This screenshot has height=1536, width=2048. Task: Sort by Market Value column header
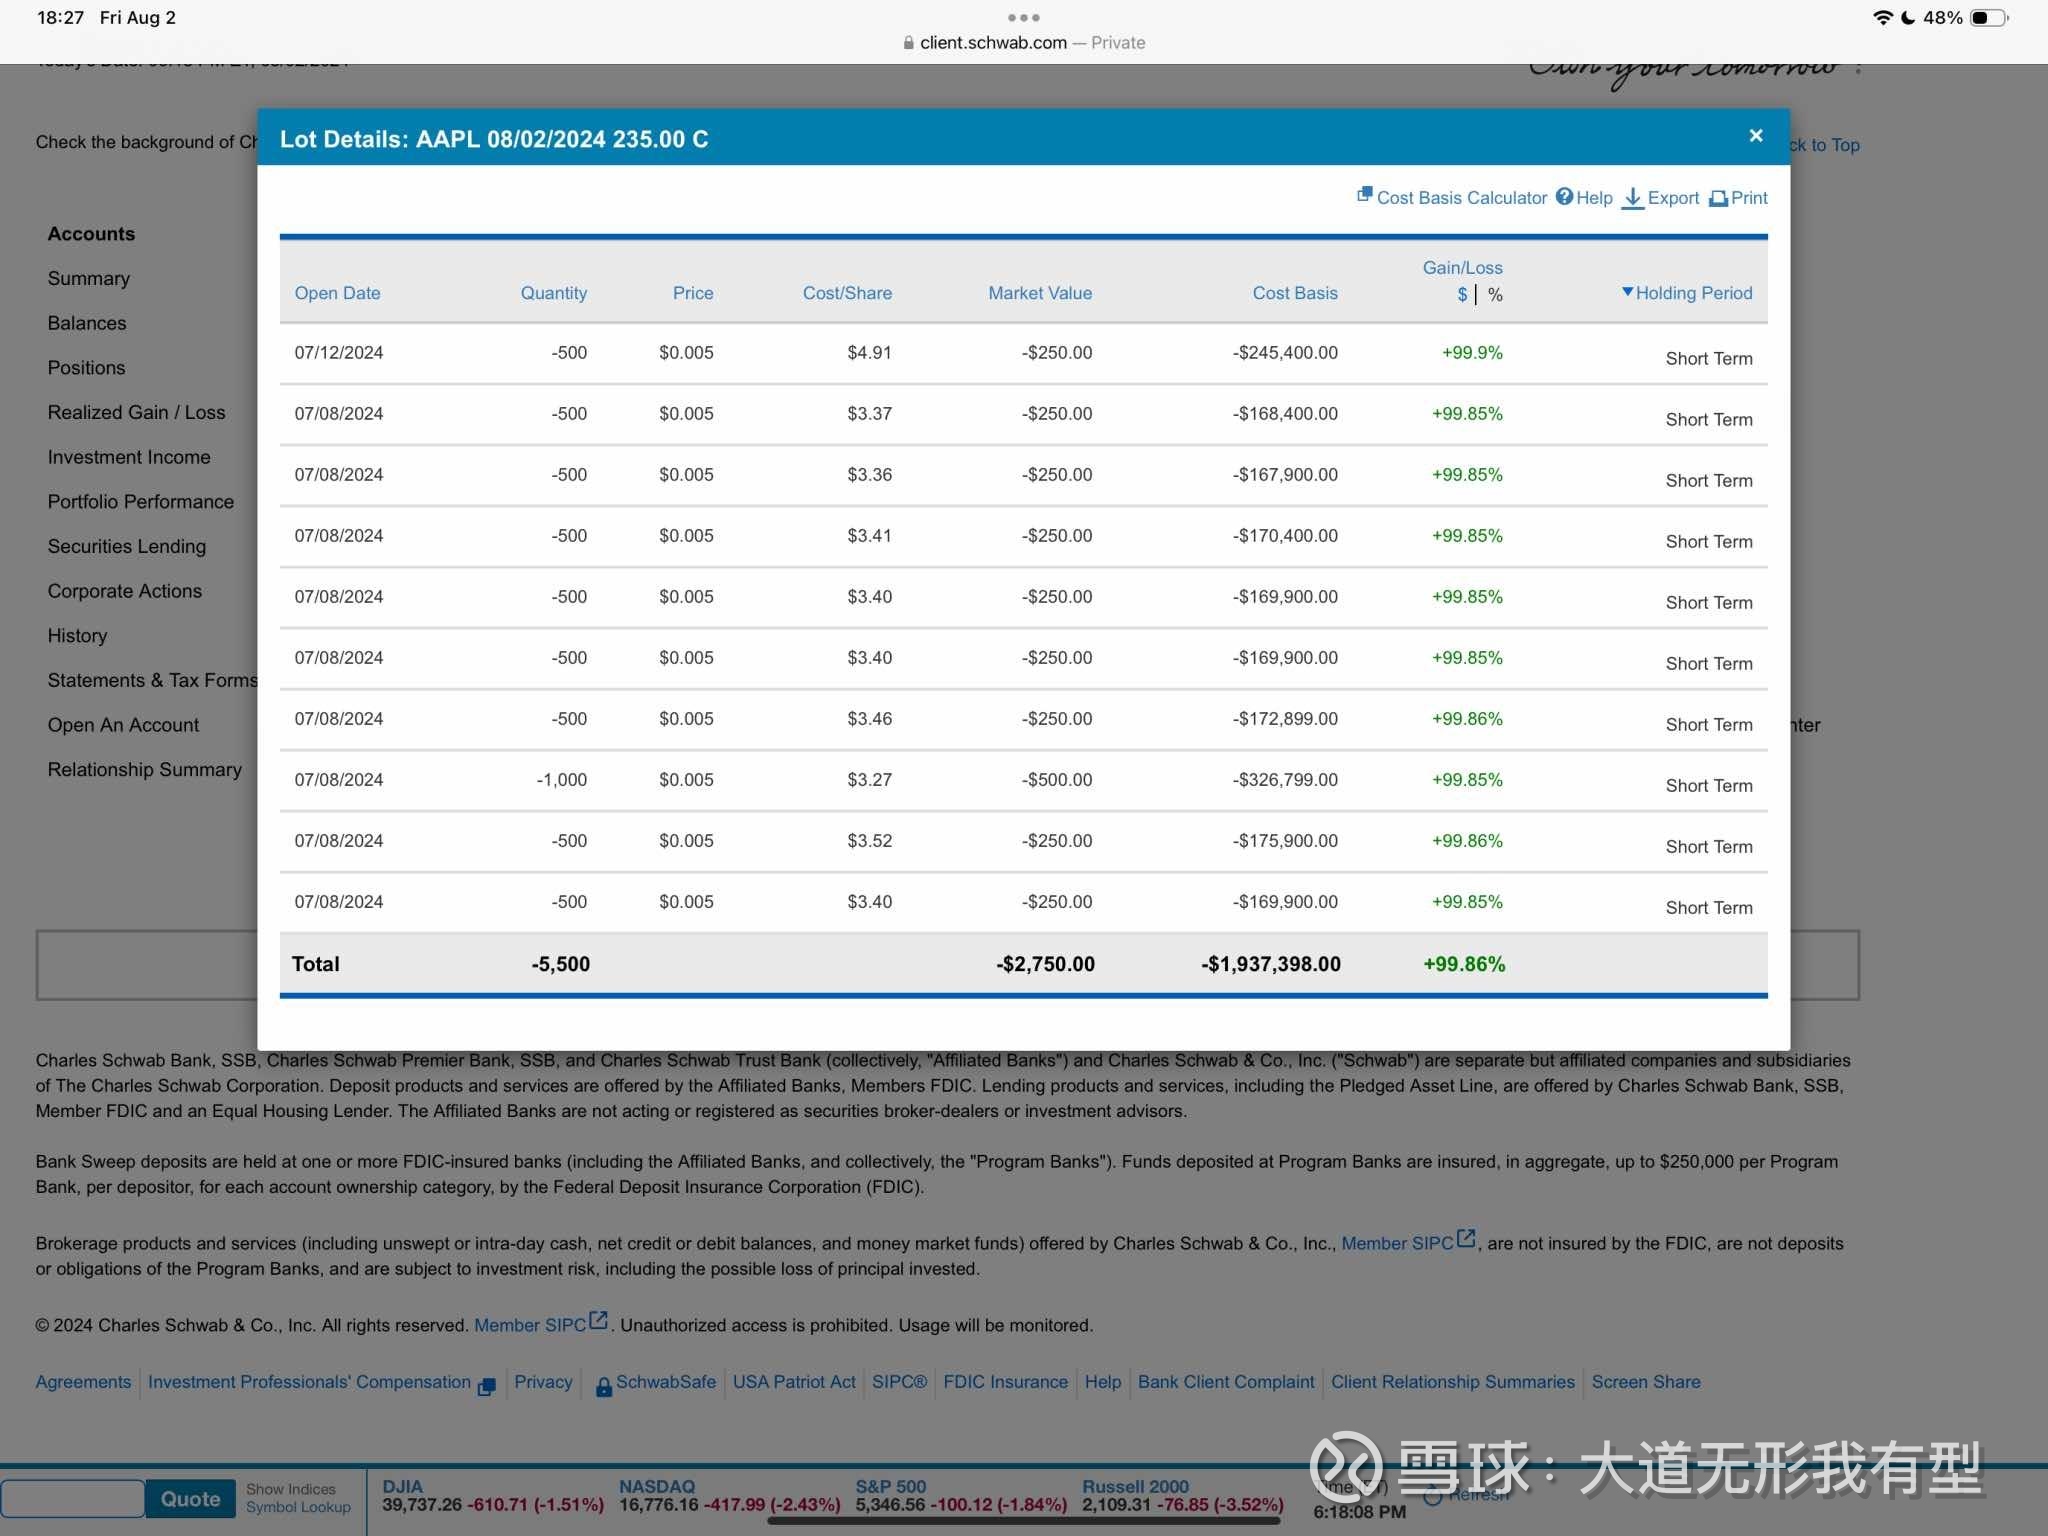coord(1040,293)
